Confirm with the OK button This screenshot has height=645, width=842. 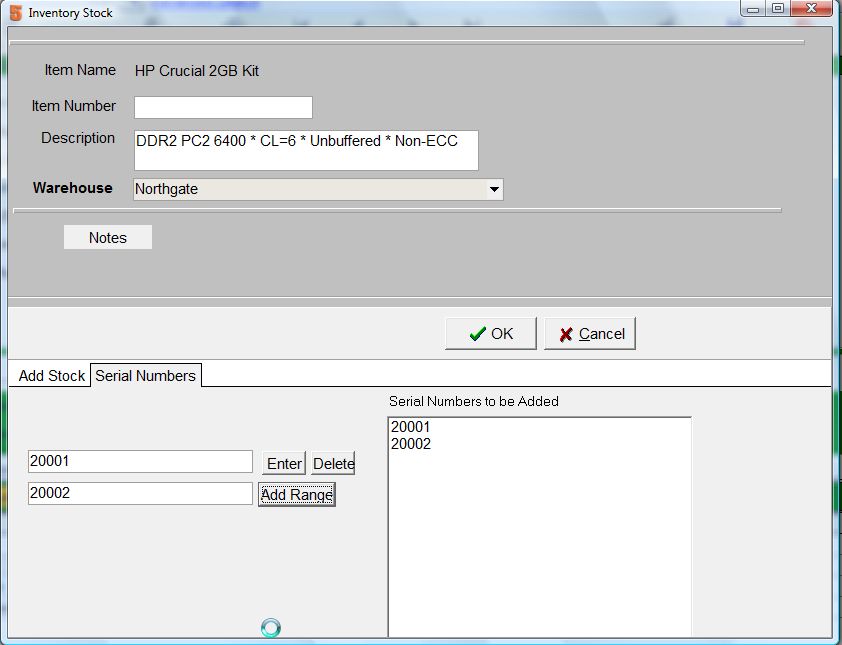[x=491, y=334]
